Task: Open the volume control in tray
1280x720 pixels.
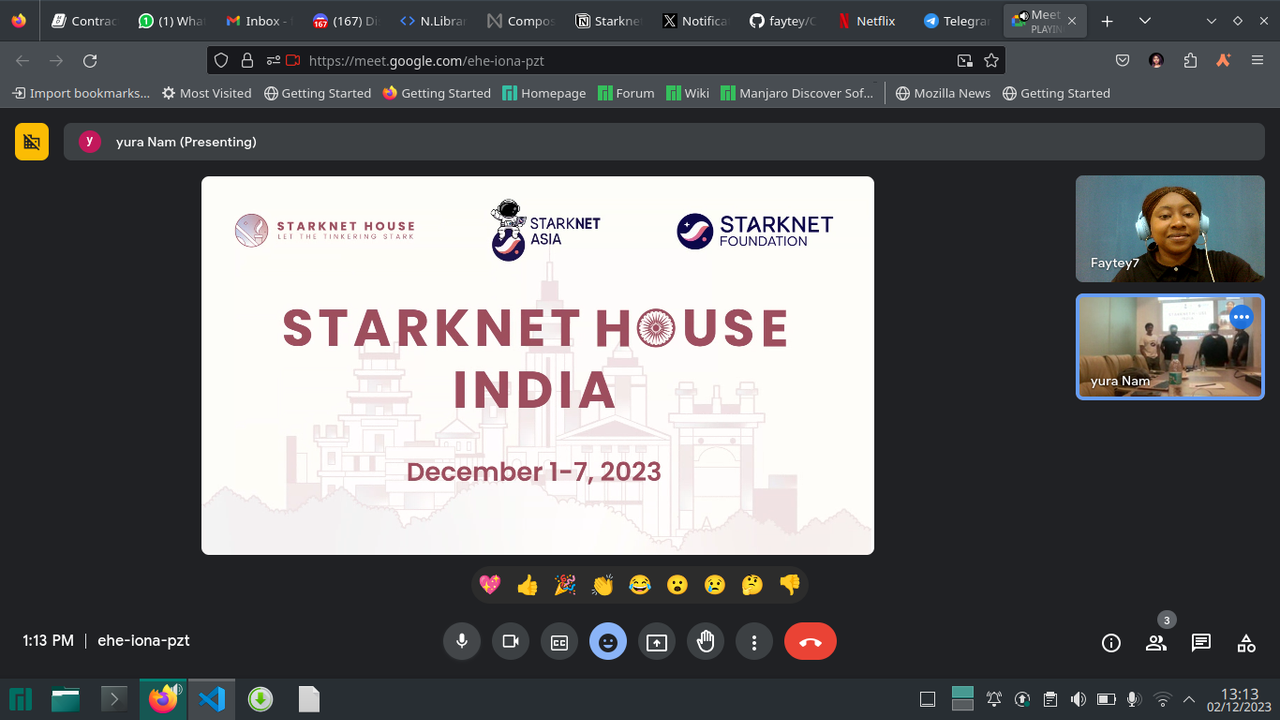Action: click(1078, 699)
